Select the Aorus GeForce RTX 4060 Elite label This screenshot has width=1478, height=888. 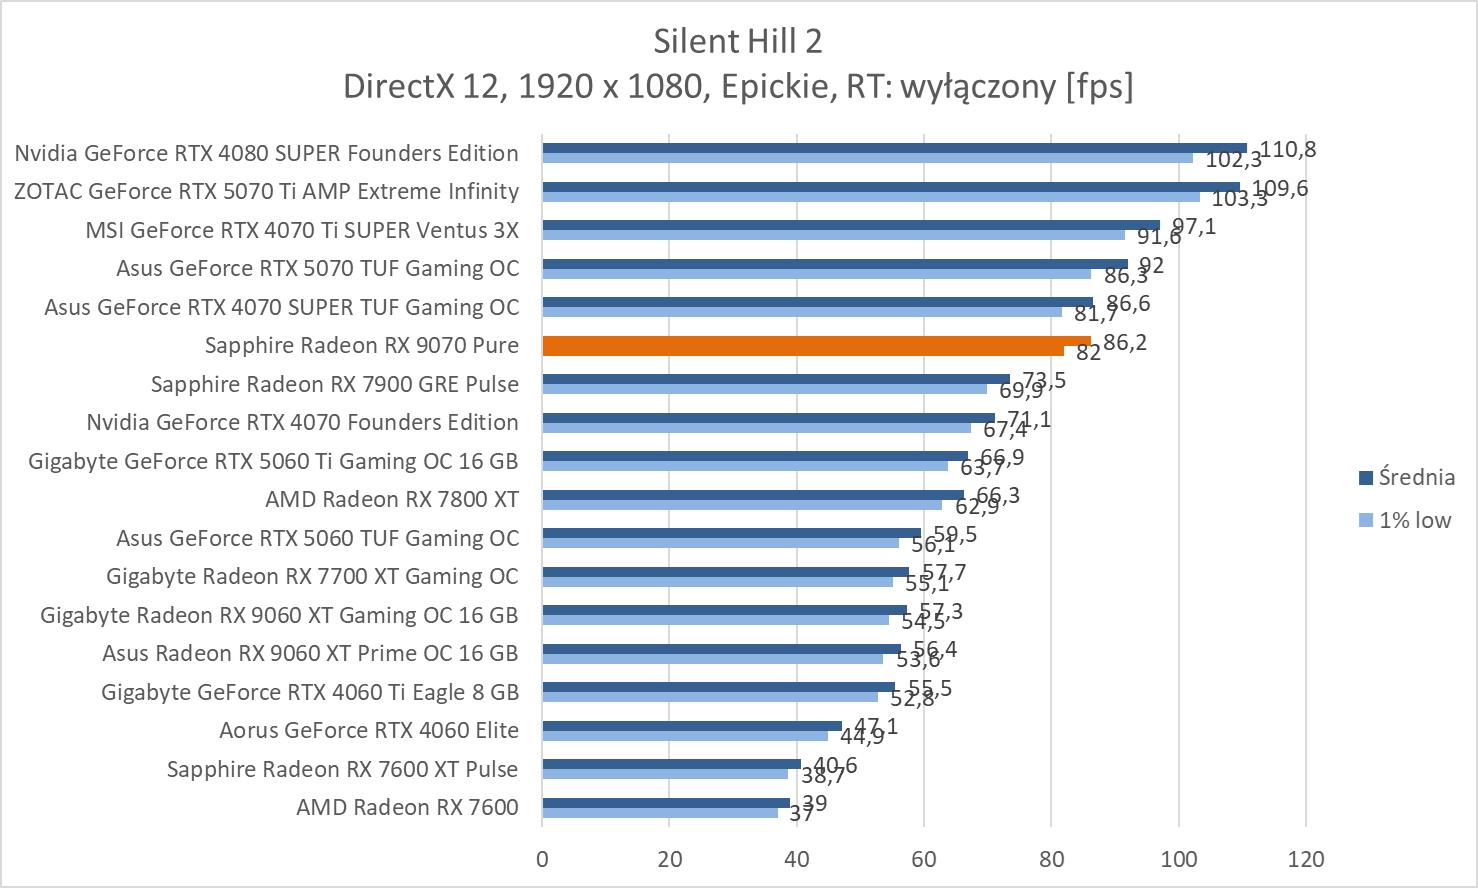369,730
